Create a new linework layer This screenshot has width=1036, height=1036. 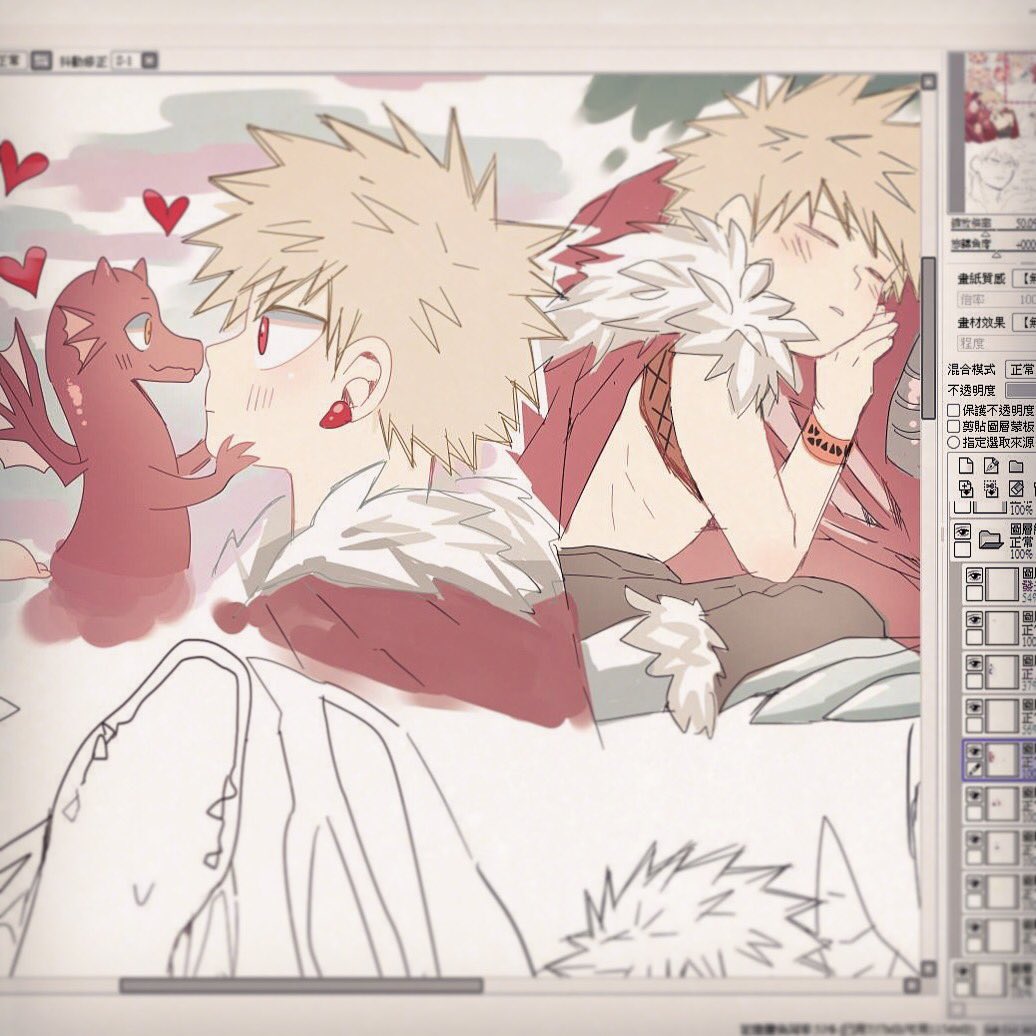991,465
